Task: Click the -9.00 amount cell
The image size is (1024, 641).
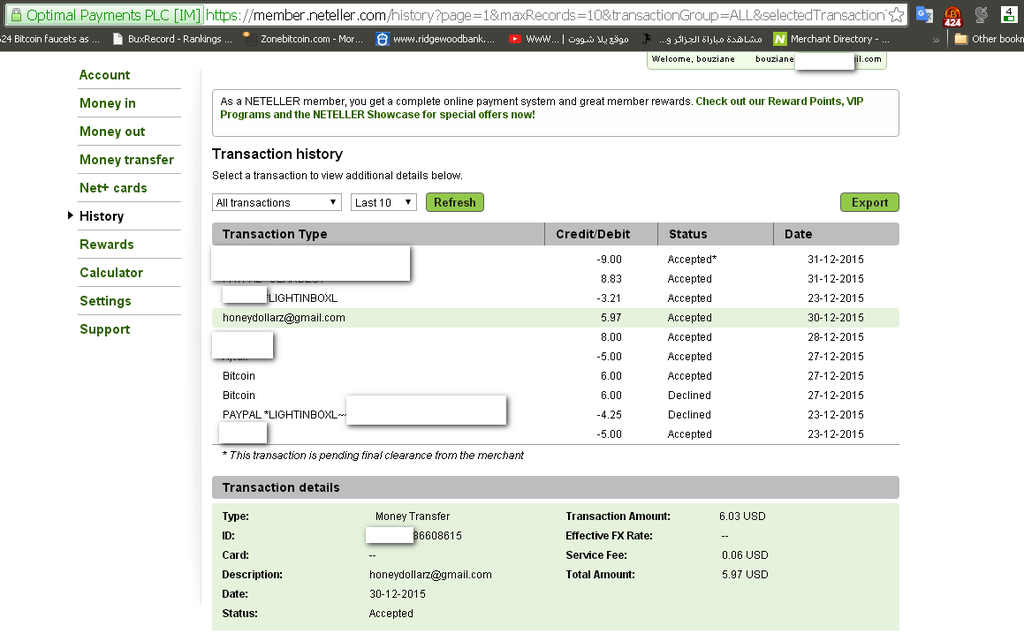Action: point(609,259)
